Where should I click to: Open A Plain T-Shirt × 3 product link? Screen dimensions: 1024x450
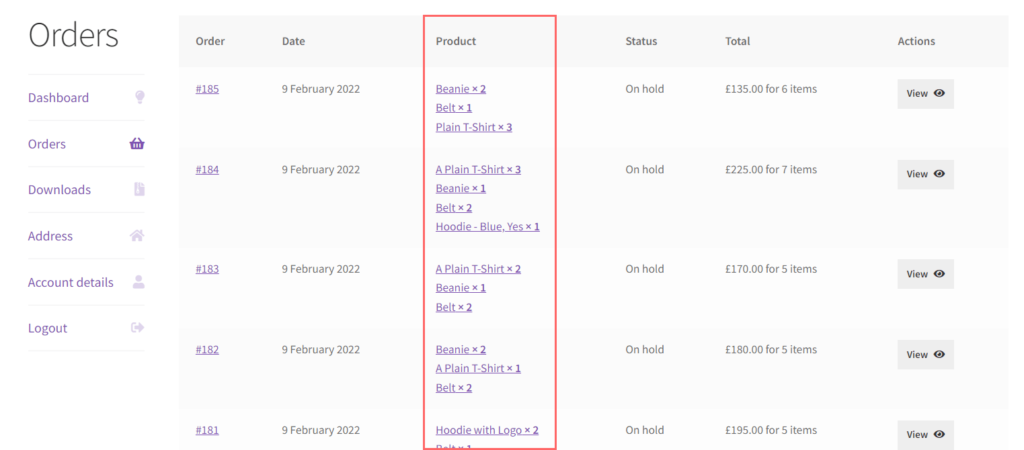click(478, 170)
